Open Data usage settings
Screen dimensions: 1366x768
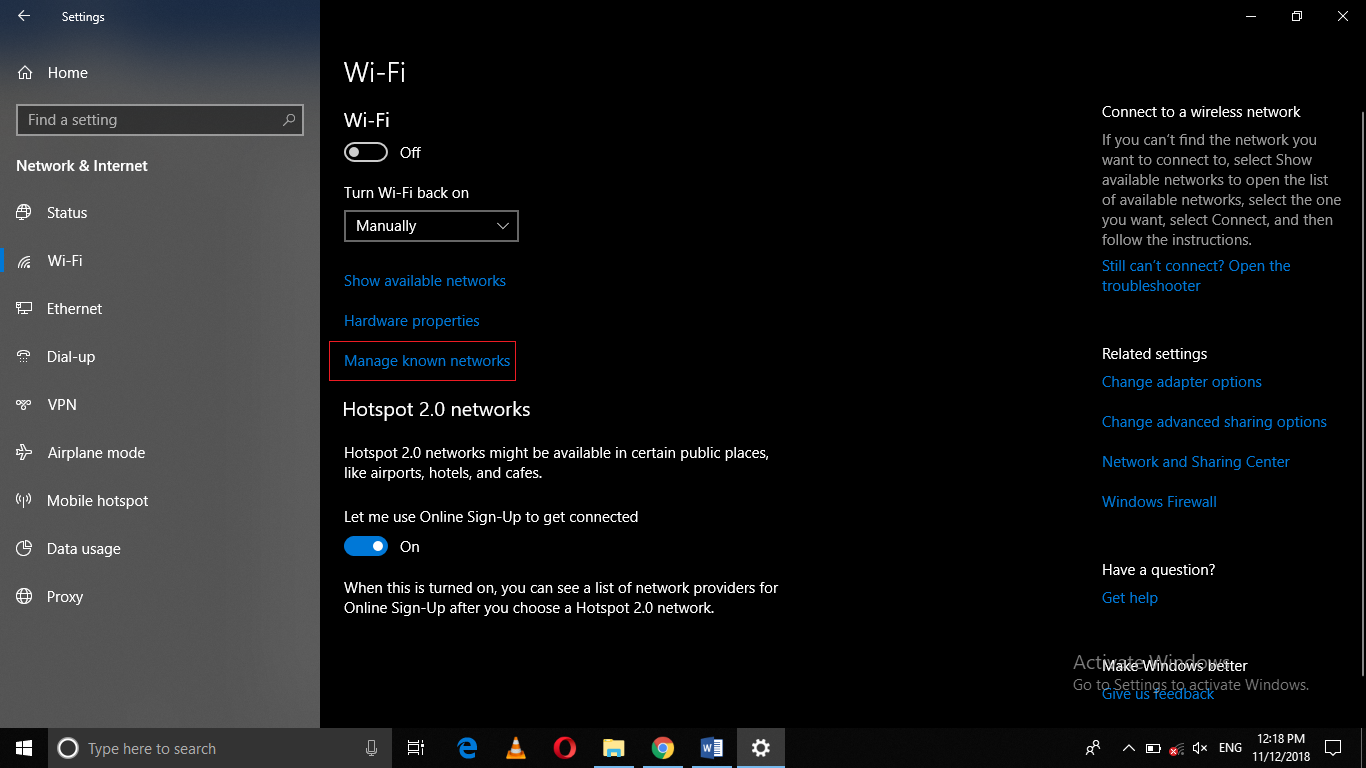pos(82,548)
